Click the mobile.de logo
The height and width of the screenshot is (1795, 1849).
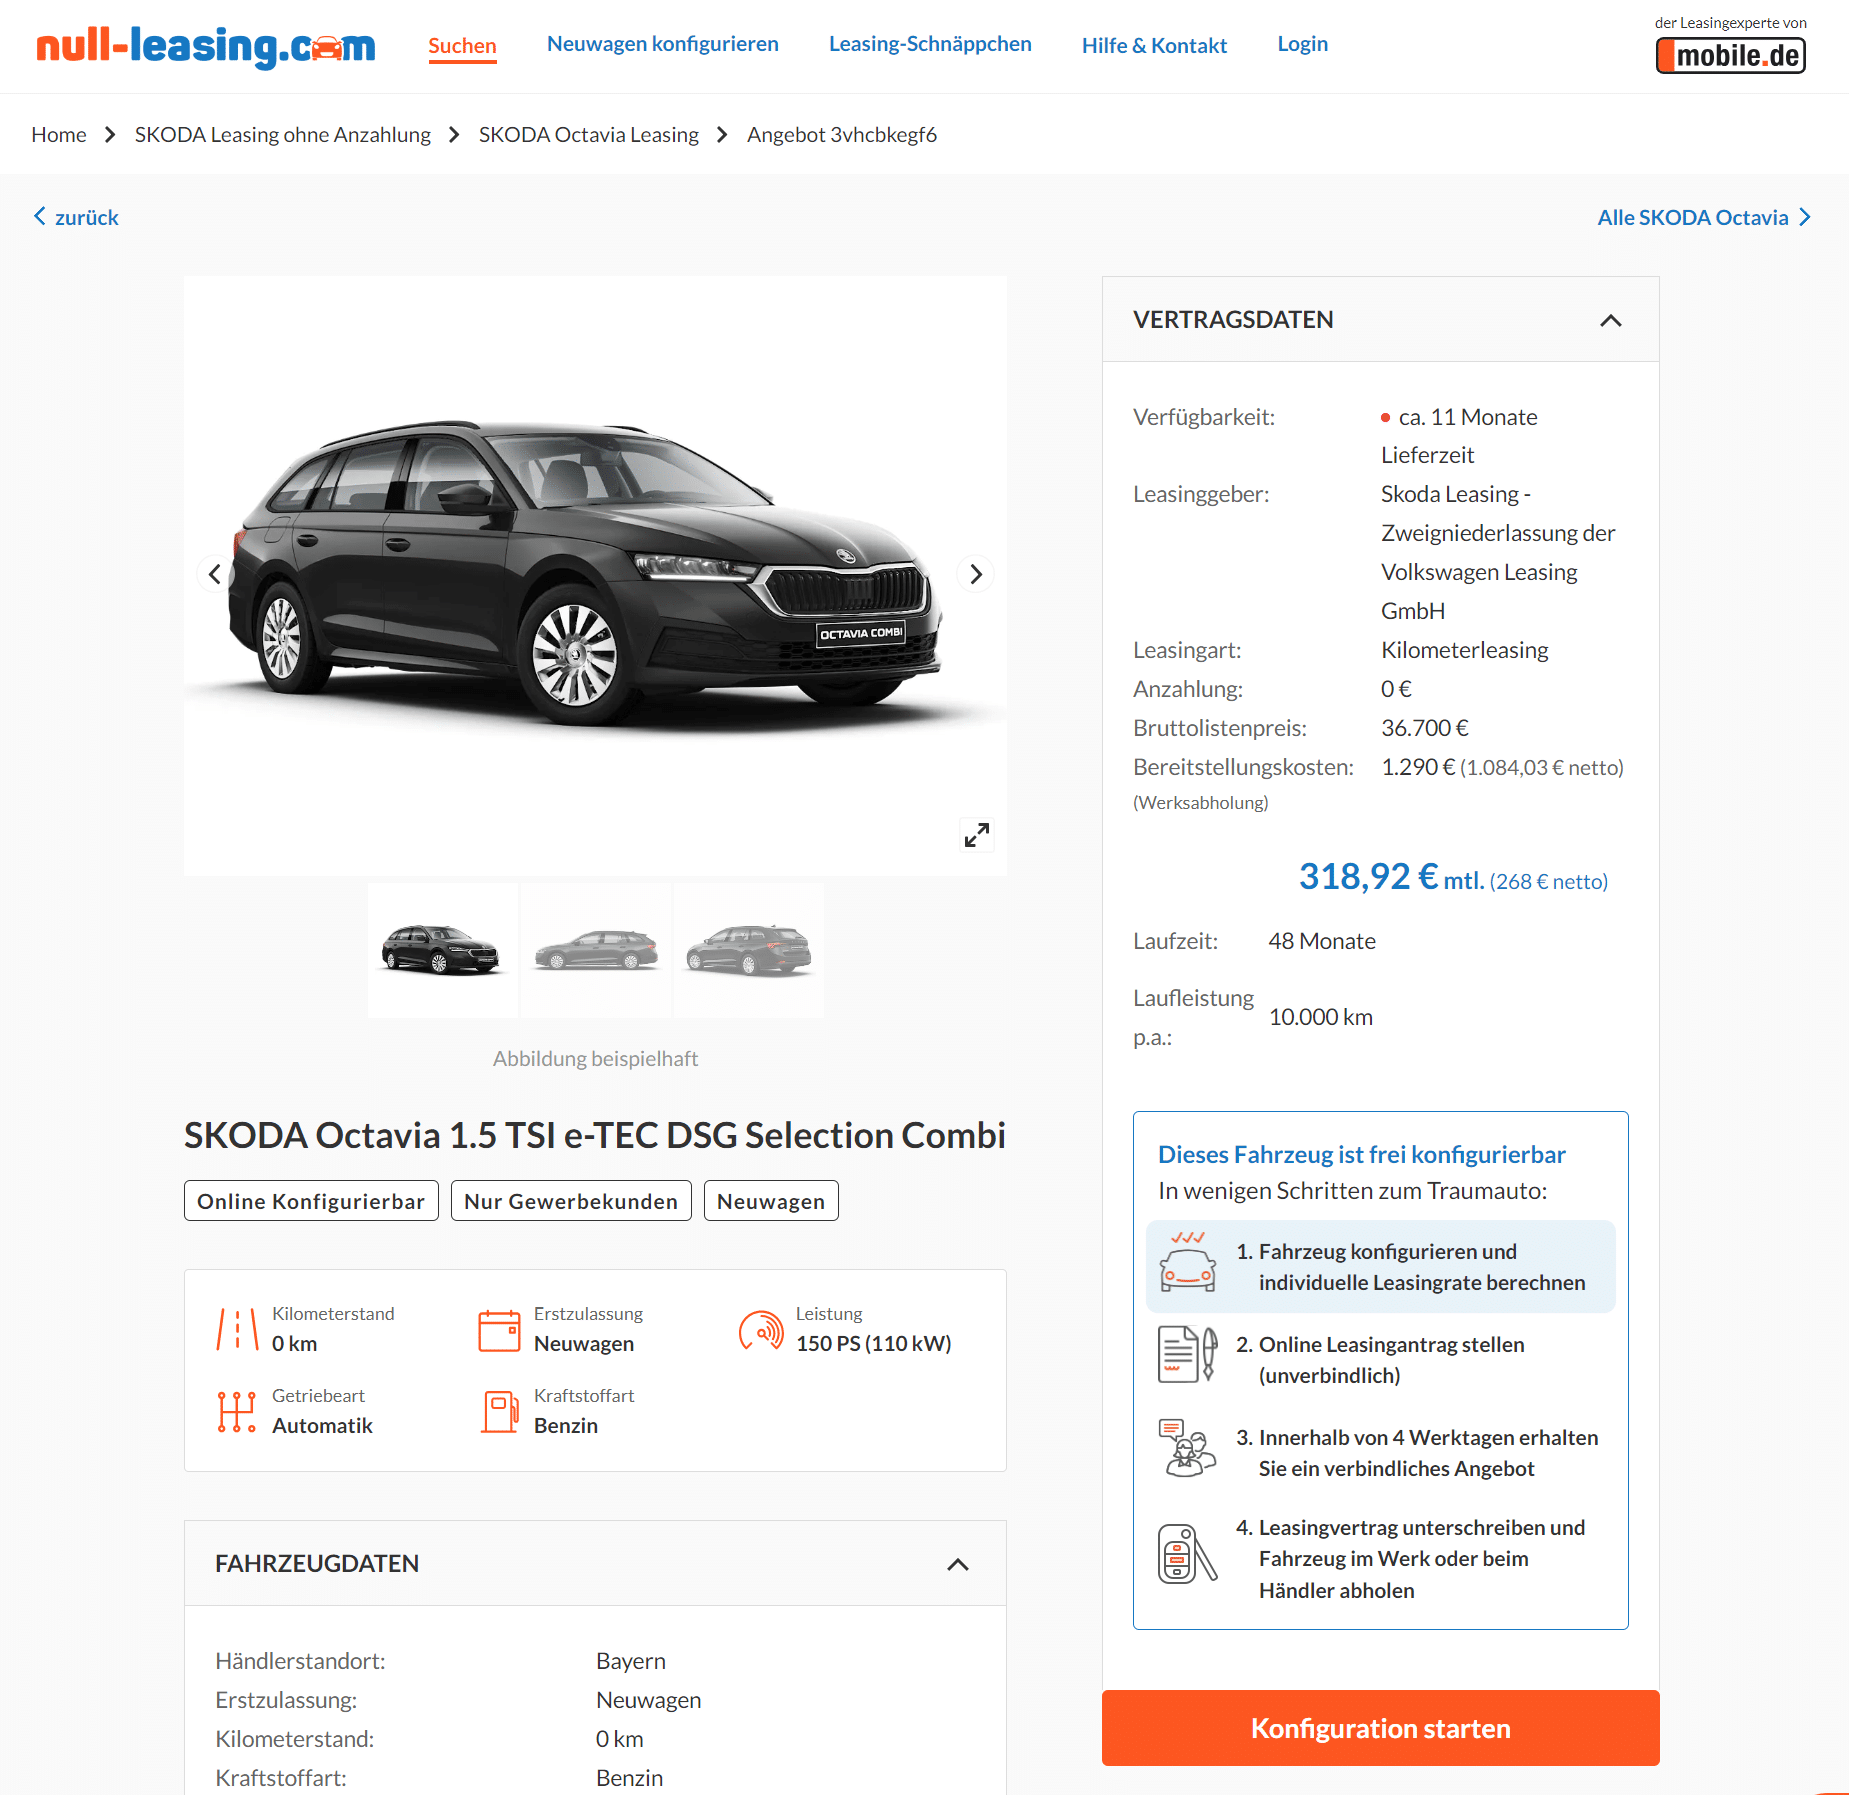1731,55
